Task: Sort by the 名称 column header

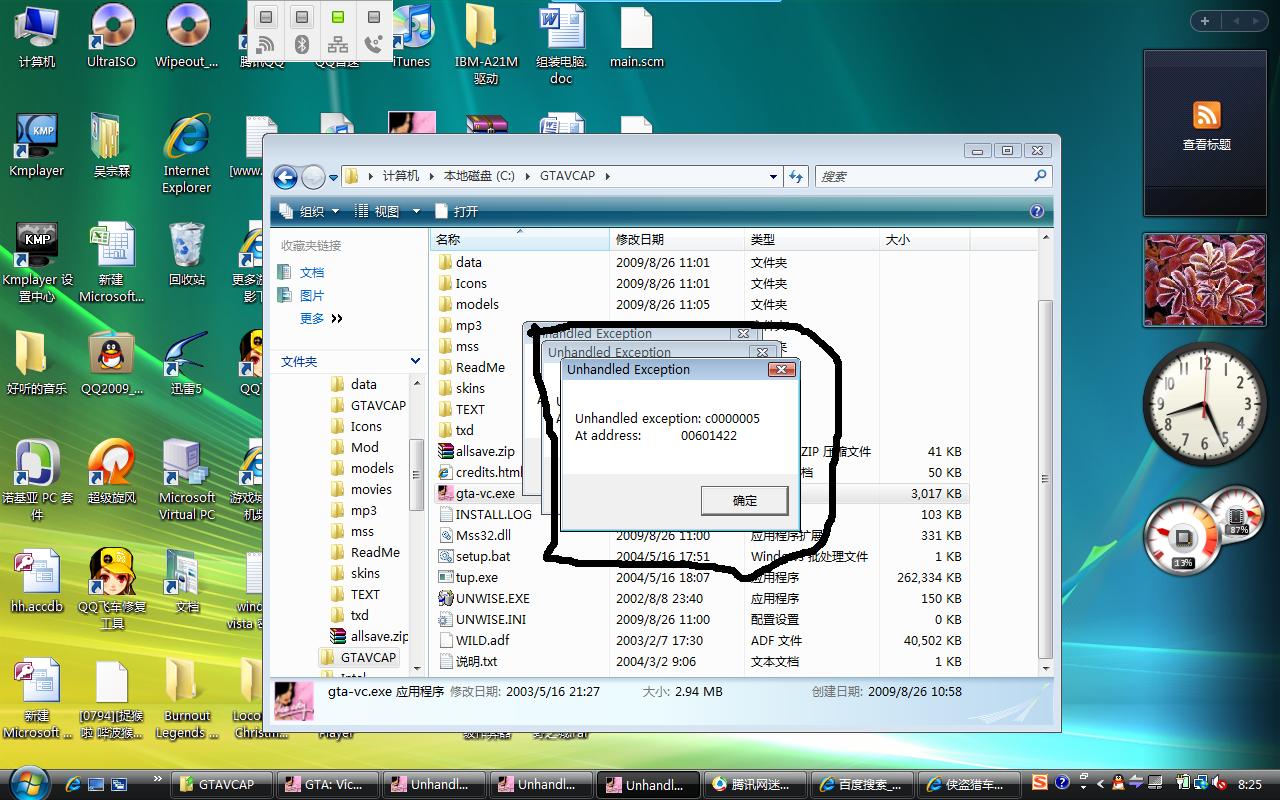Action: [x=520, y=239]
